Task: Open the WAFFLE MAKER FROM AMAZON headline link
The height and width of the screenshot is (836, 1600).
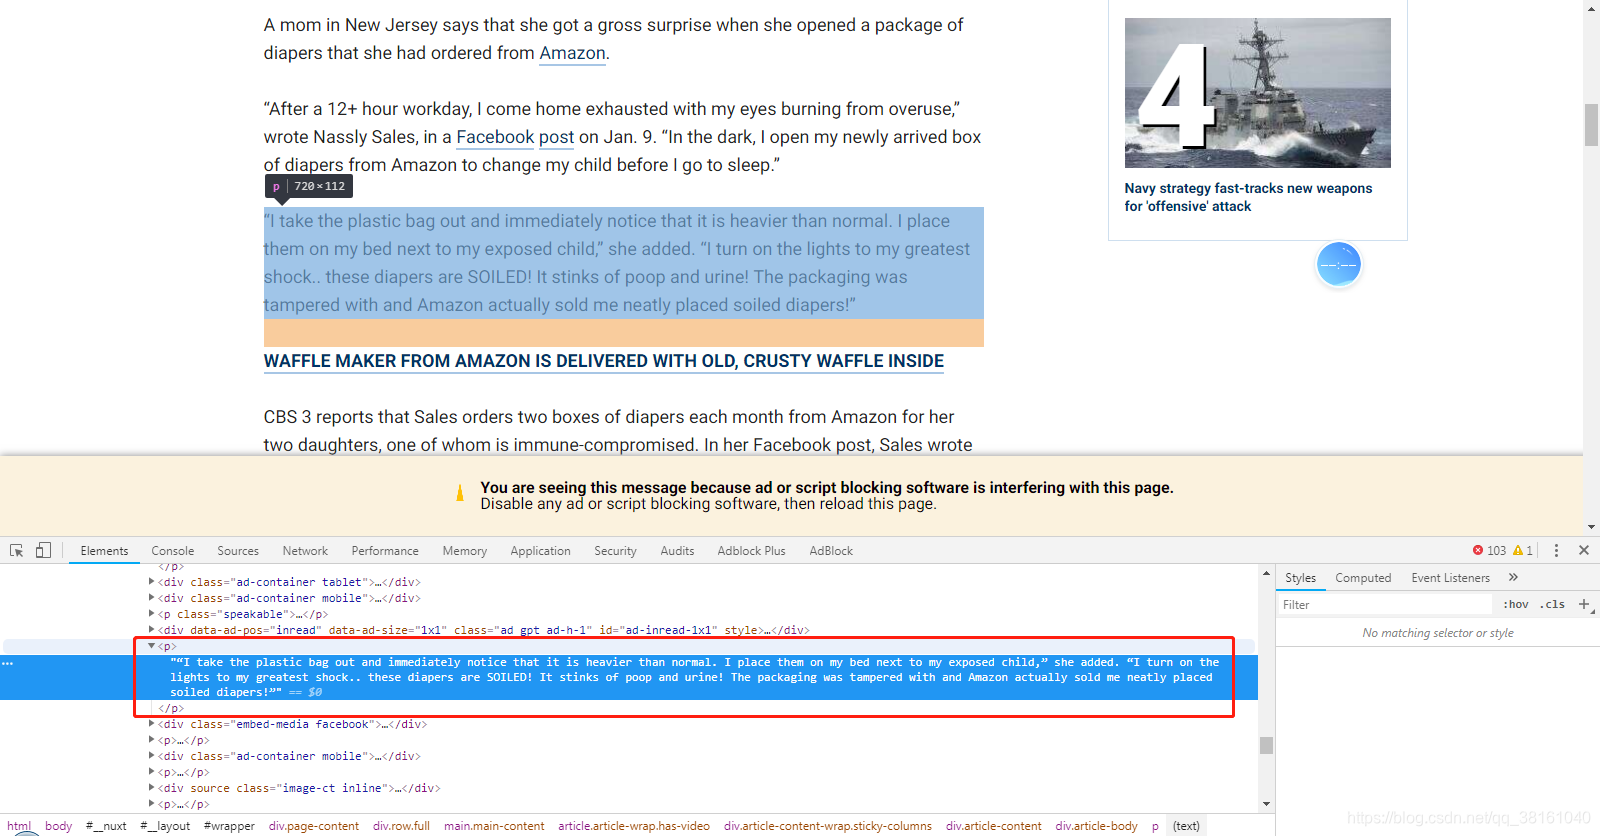Action: 604,361
